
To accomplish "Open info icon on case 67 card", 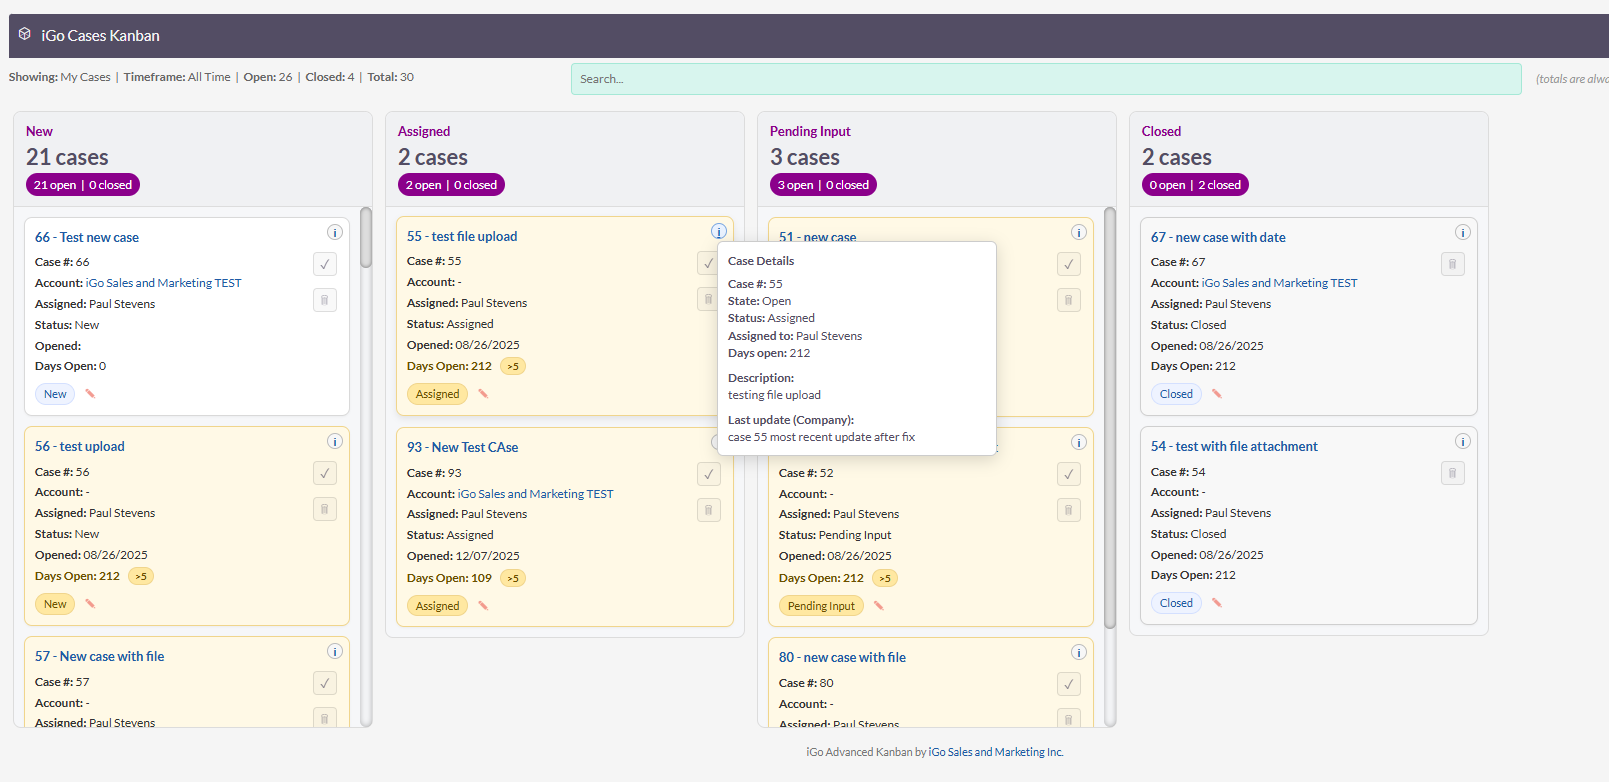I will pos(1462,232).
